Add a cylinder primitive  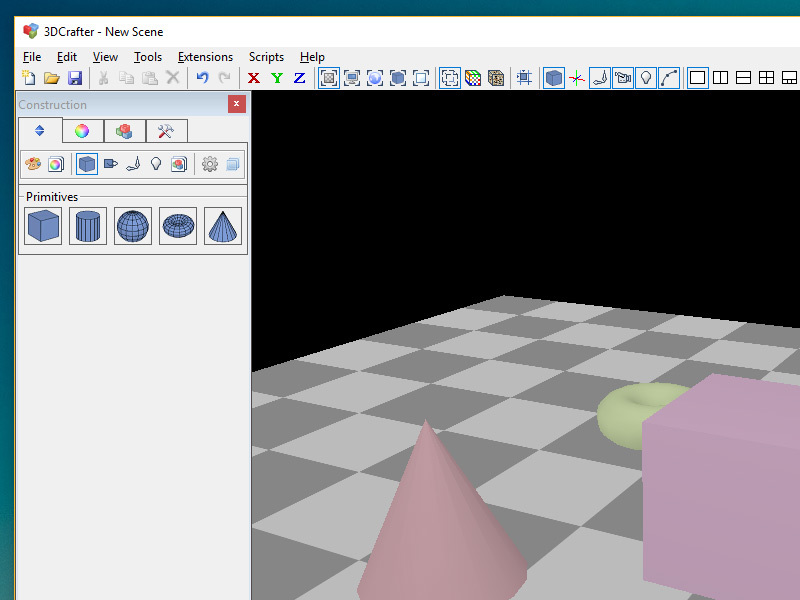(x=88, y=226)
